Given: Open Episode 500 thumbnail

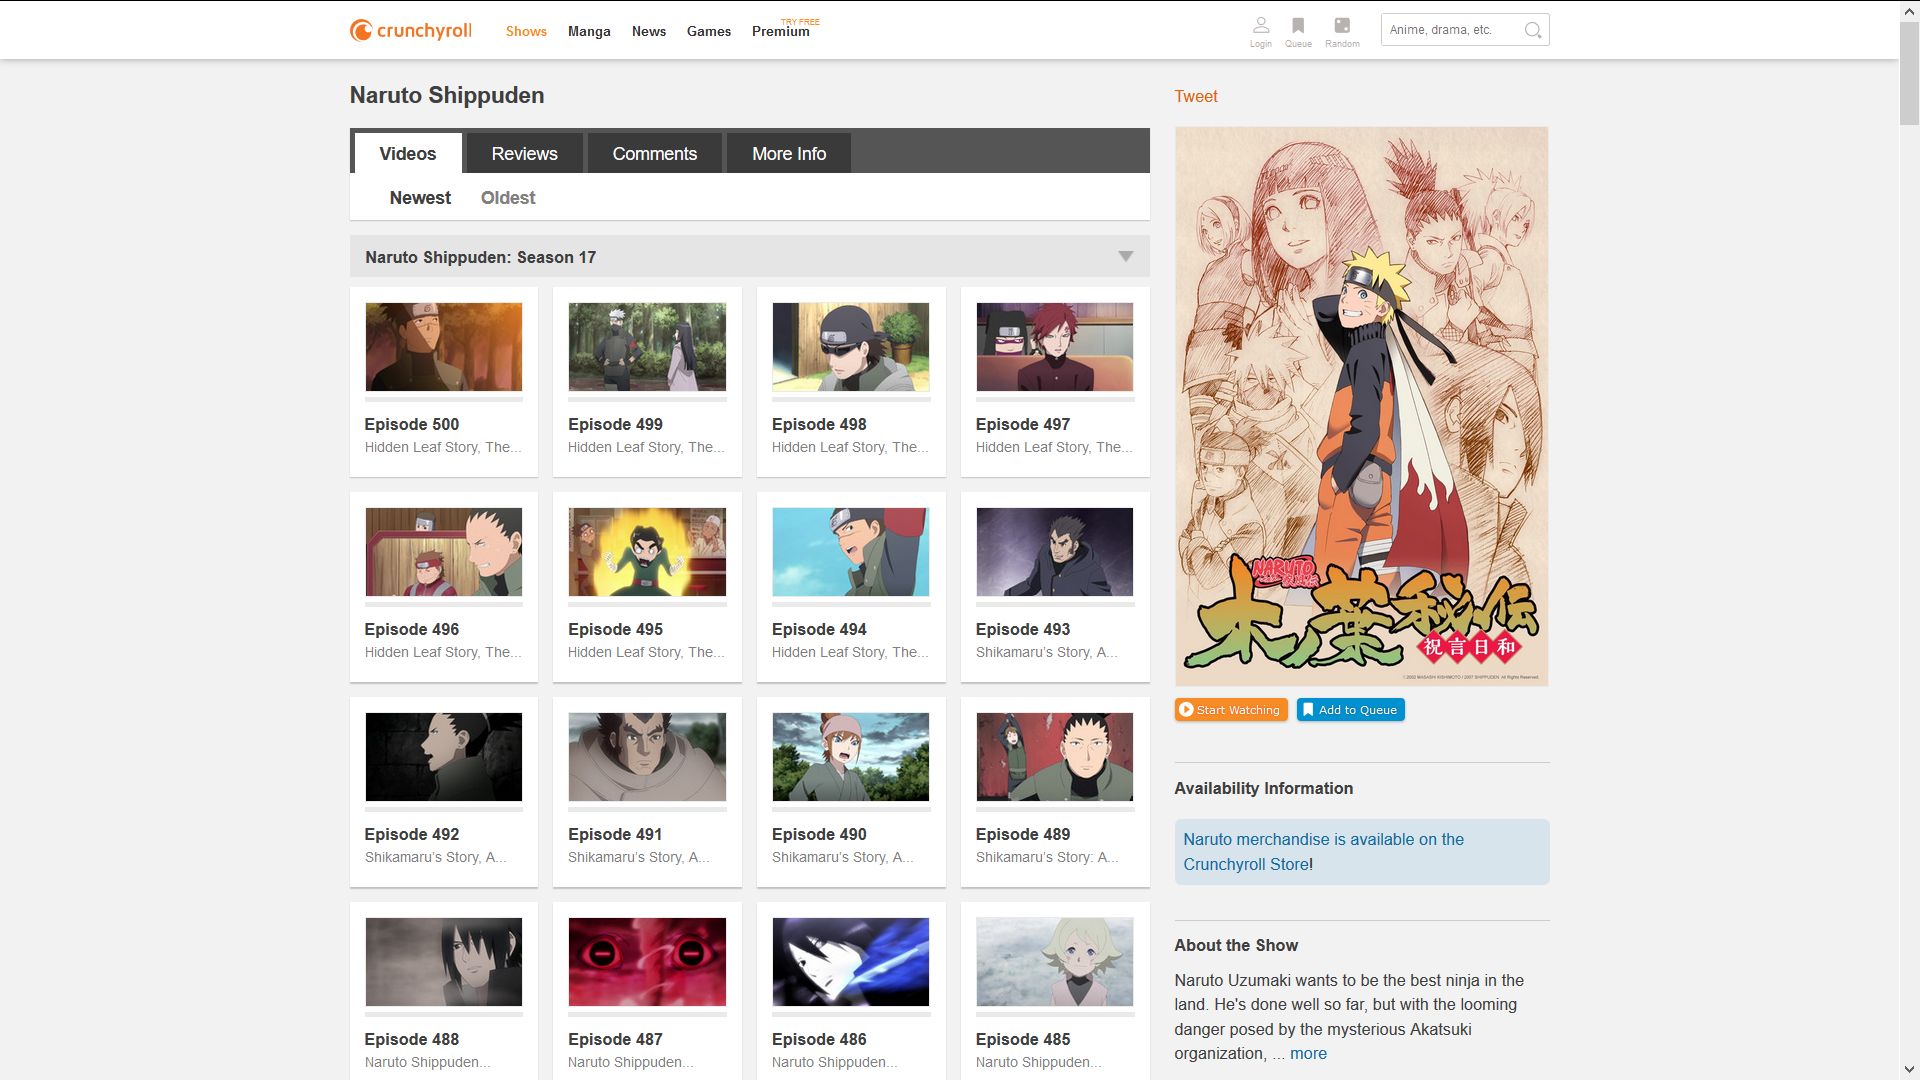Looking at the screenshot, I should coord(444,347).
